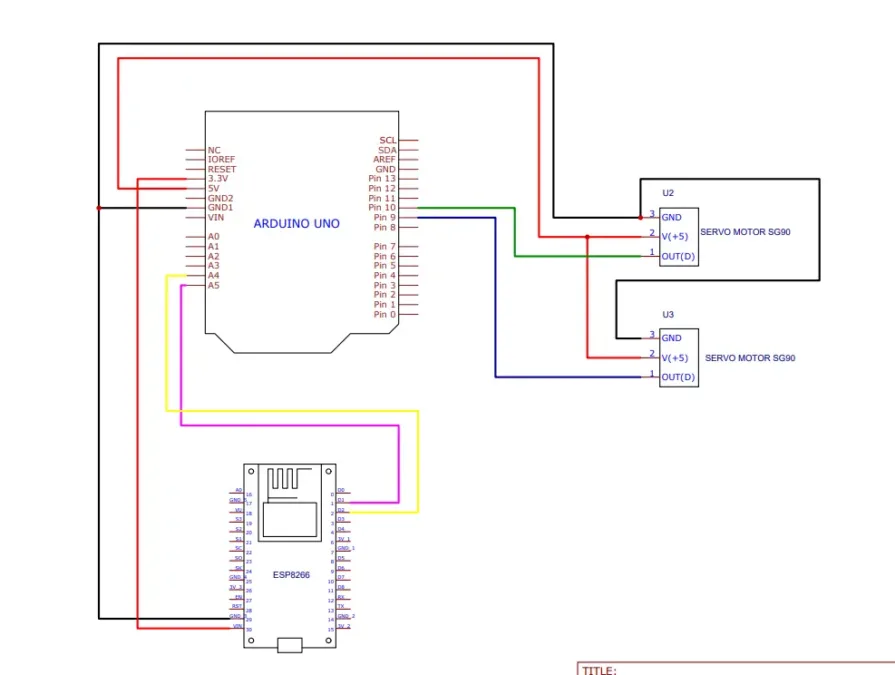Select Arduino SCL pin label

tap(388, 140)
